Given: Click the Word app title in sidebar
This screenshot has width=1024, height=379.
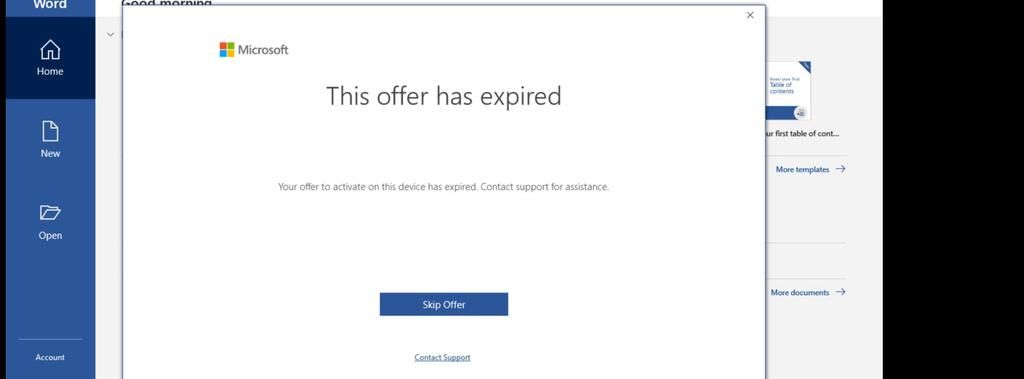Looking at the screenshot, I should [50, 5].
